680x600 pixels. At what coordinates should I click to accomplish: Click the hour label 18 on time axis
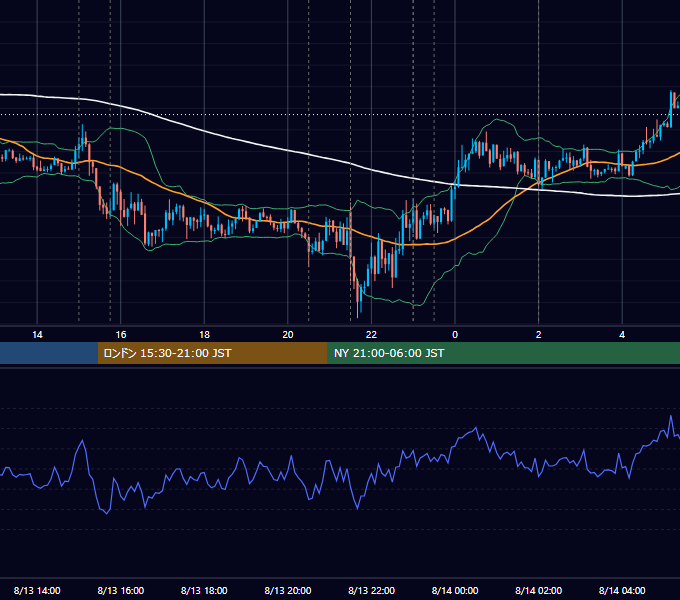[204, 335]
